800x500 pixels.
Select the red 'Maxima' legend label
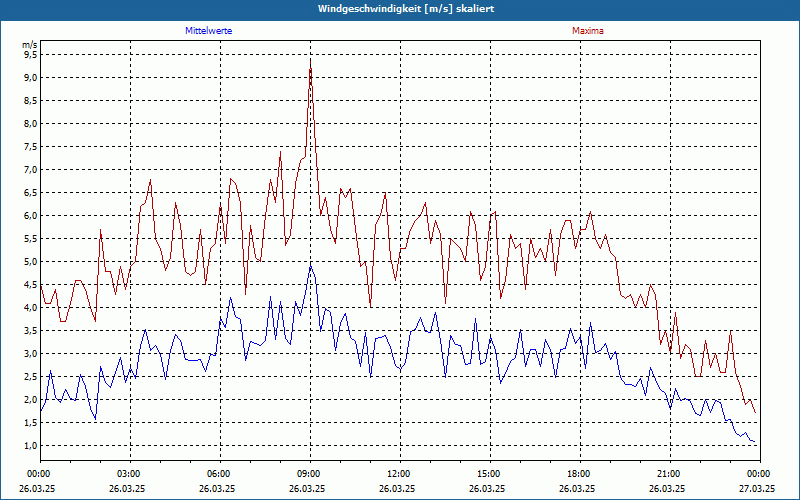tap(588, 31)
